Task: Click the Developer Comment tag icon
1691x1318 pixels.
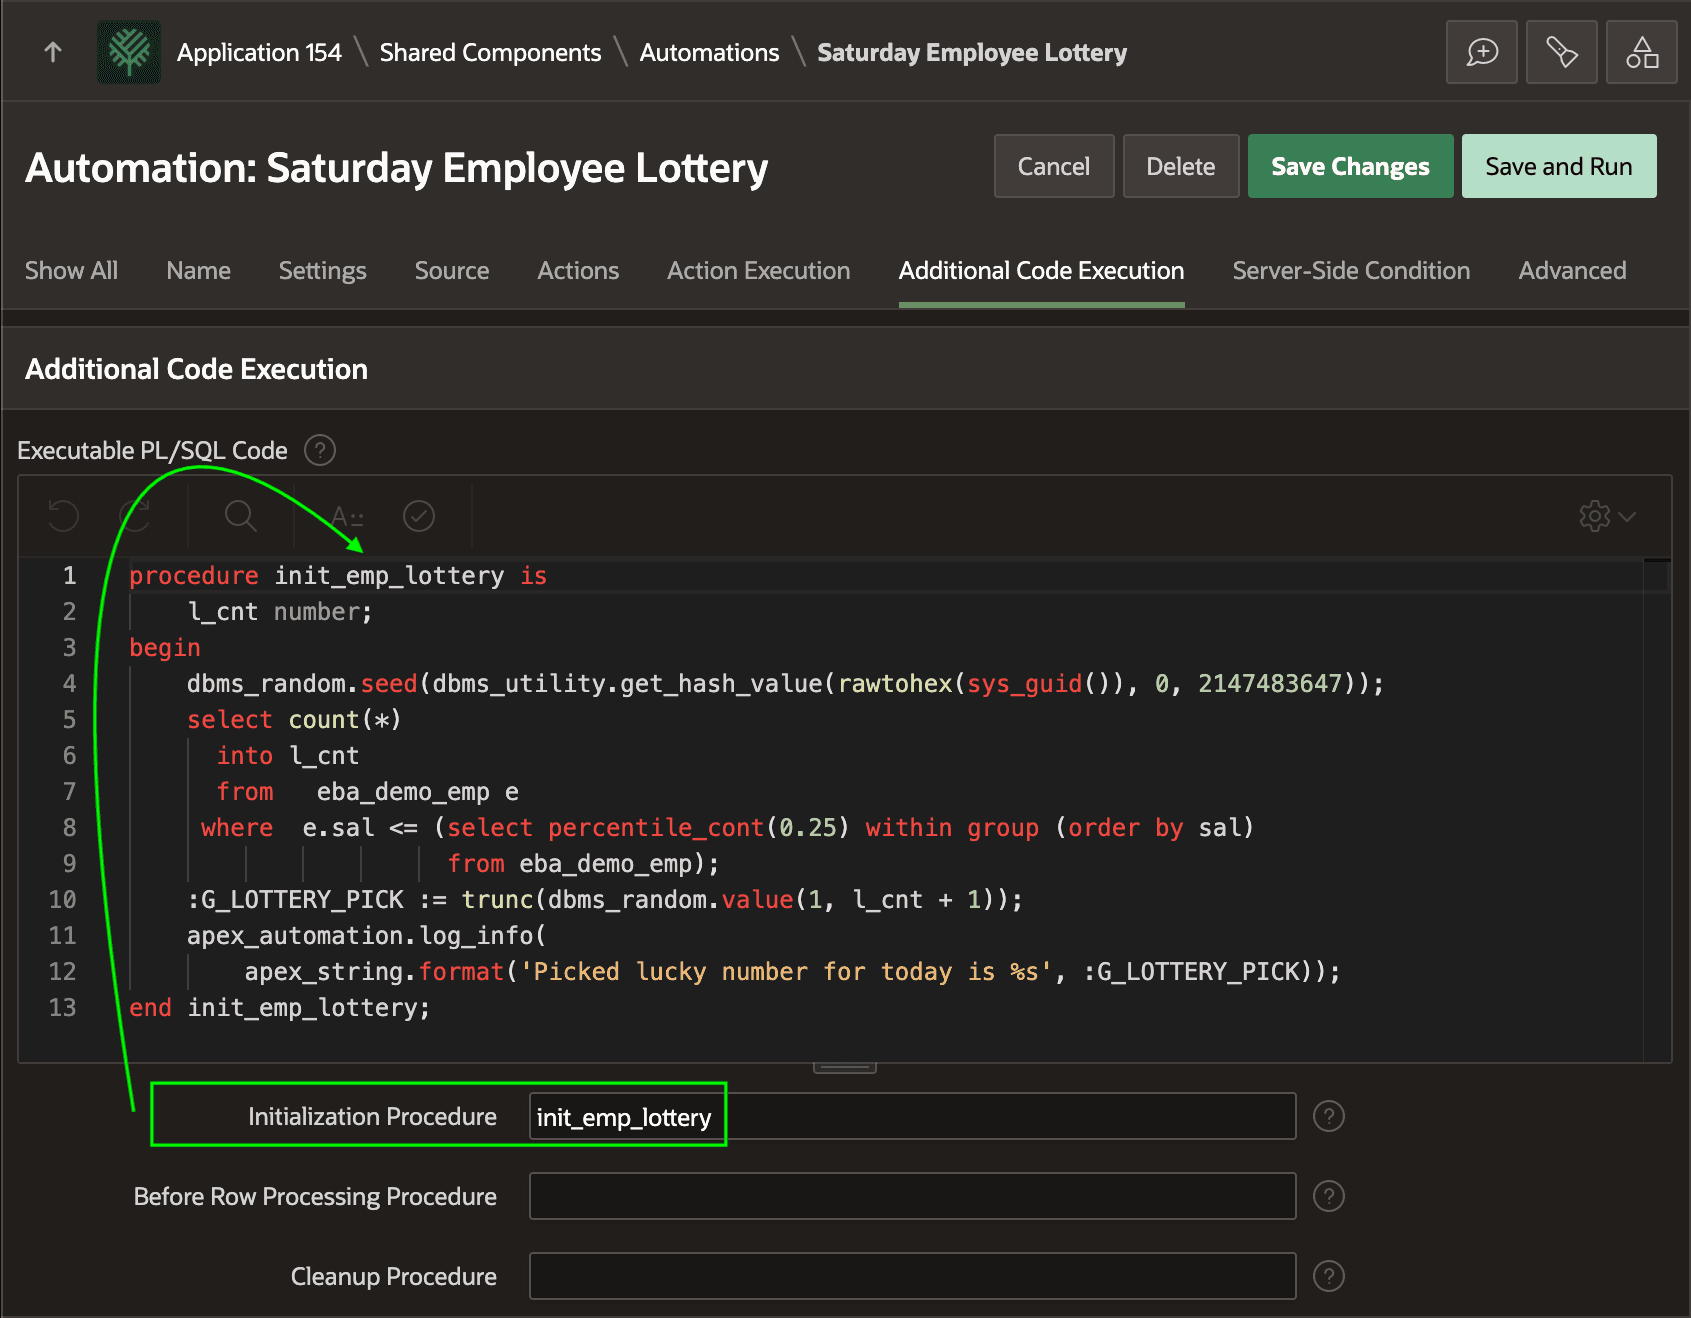Action: click(x=1562, y=52)
